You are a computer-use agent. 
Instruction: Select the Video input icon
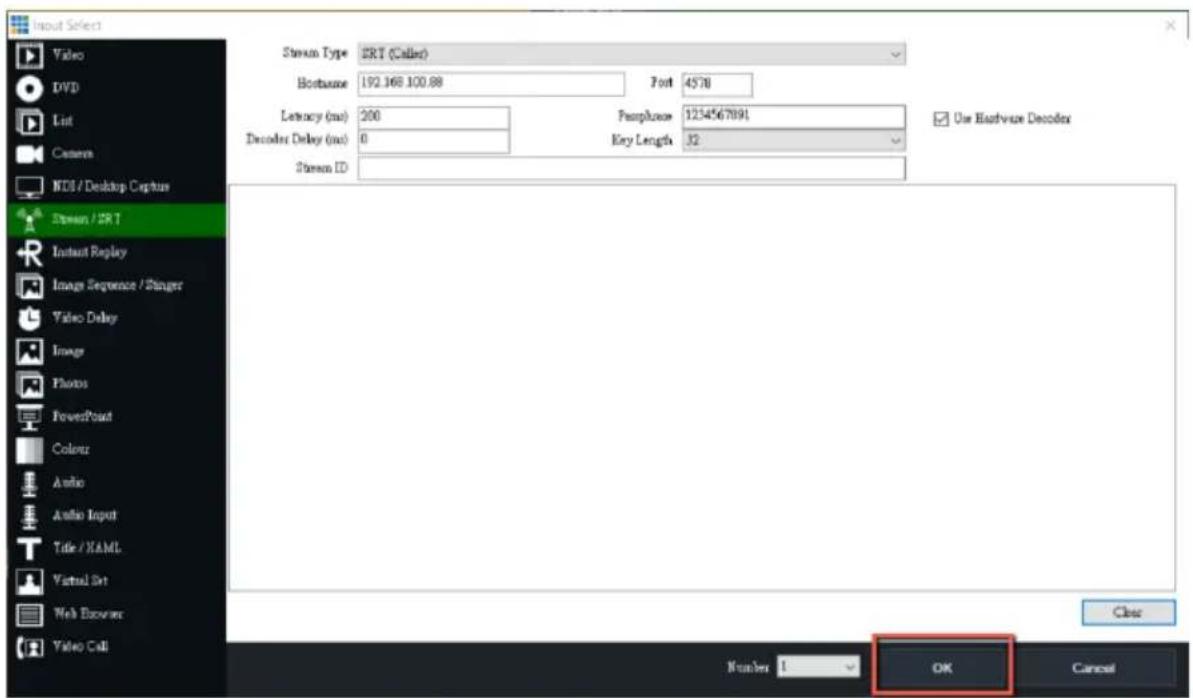point(30,56)
